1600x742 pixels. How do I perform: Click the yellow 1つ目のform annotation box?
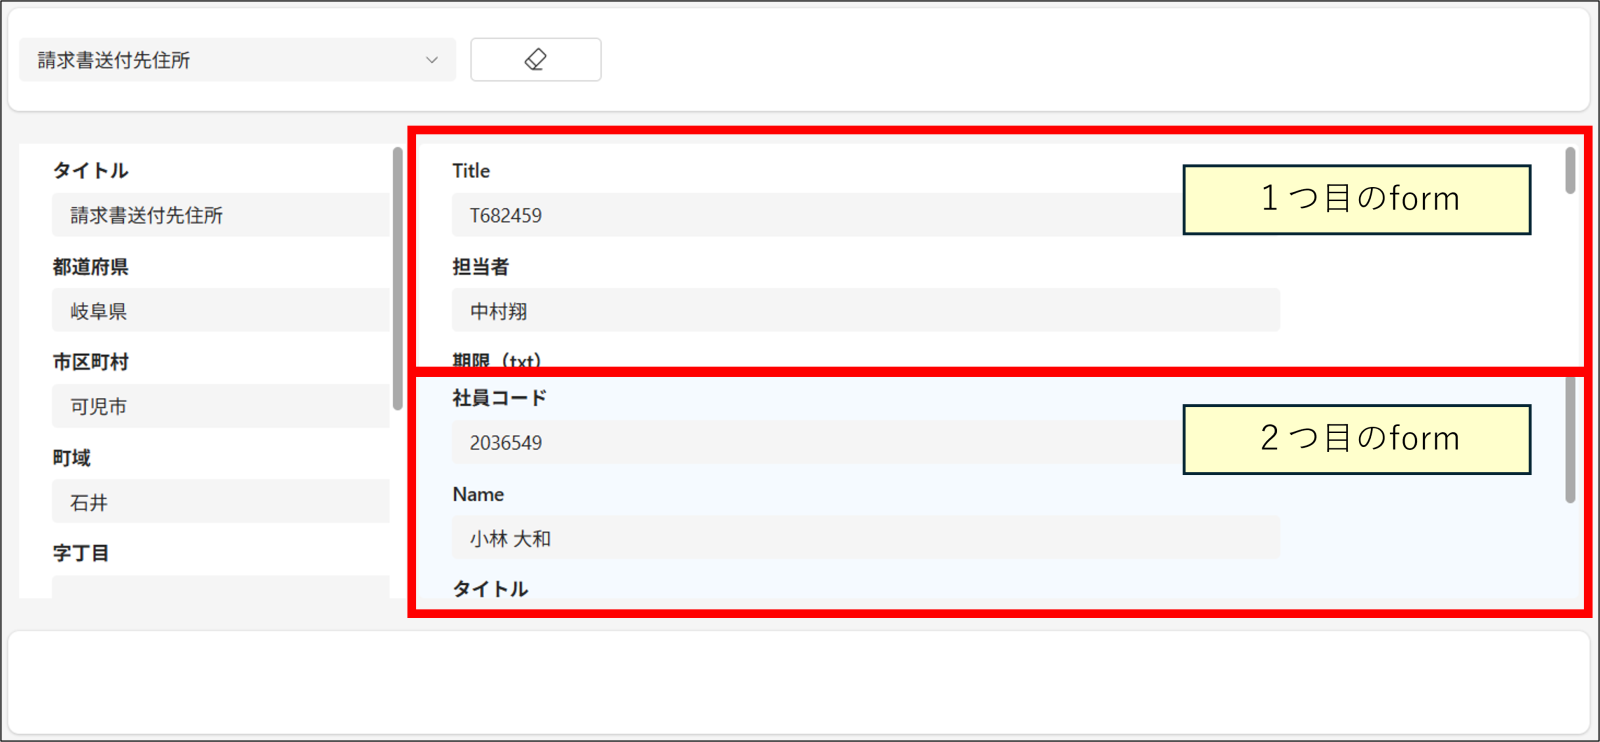[1356, 200]
